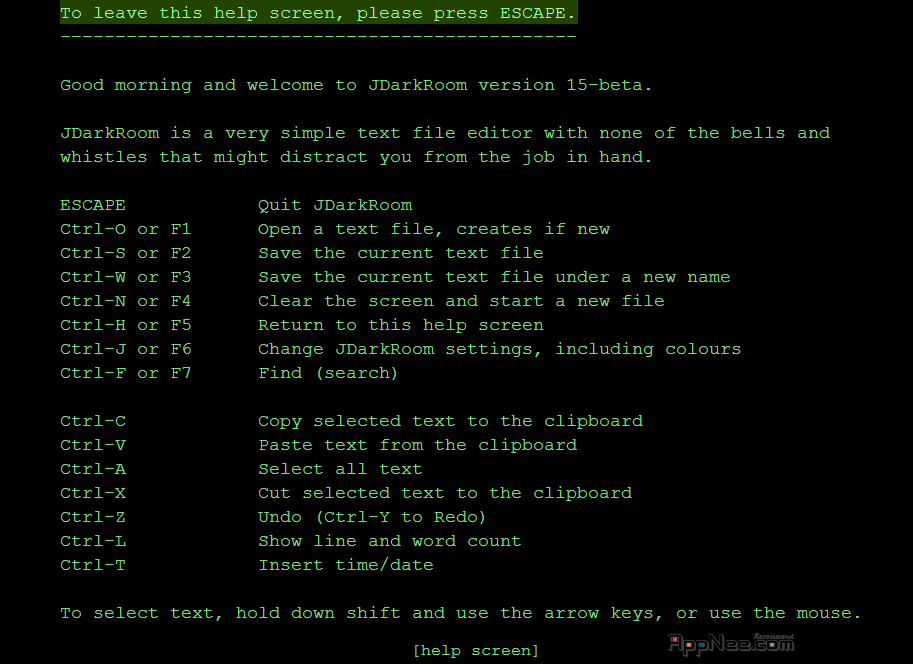Click the Select all text description
The height and width of the screenshot is (664, 913).
[x=340, y=469]
